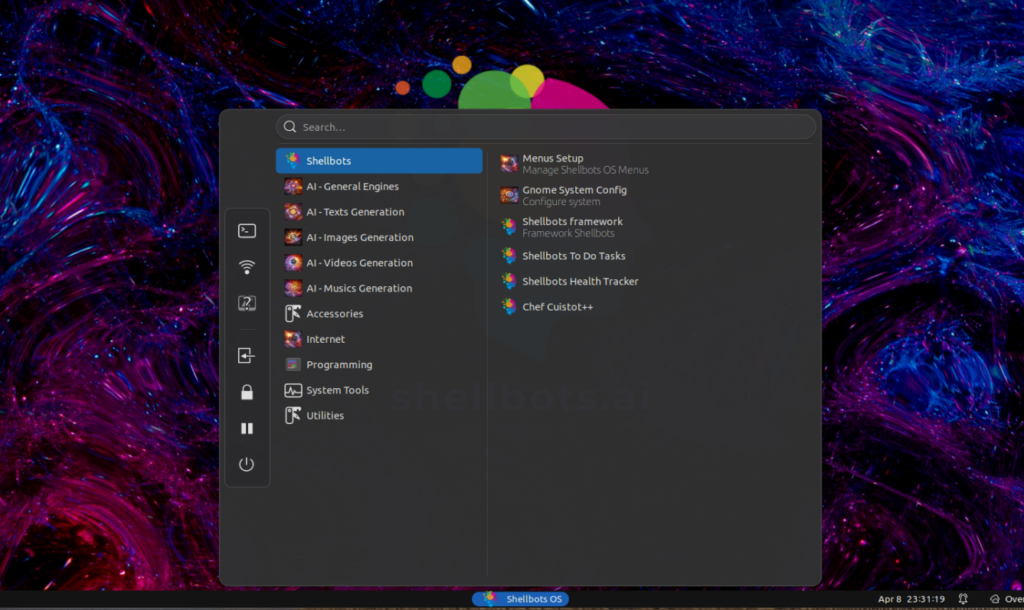Click the suspend pause icon
Image resolution: width=1024 pixels, height=610 pixels.
tap(247, 429)
